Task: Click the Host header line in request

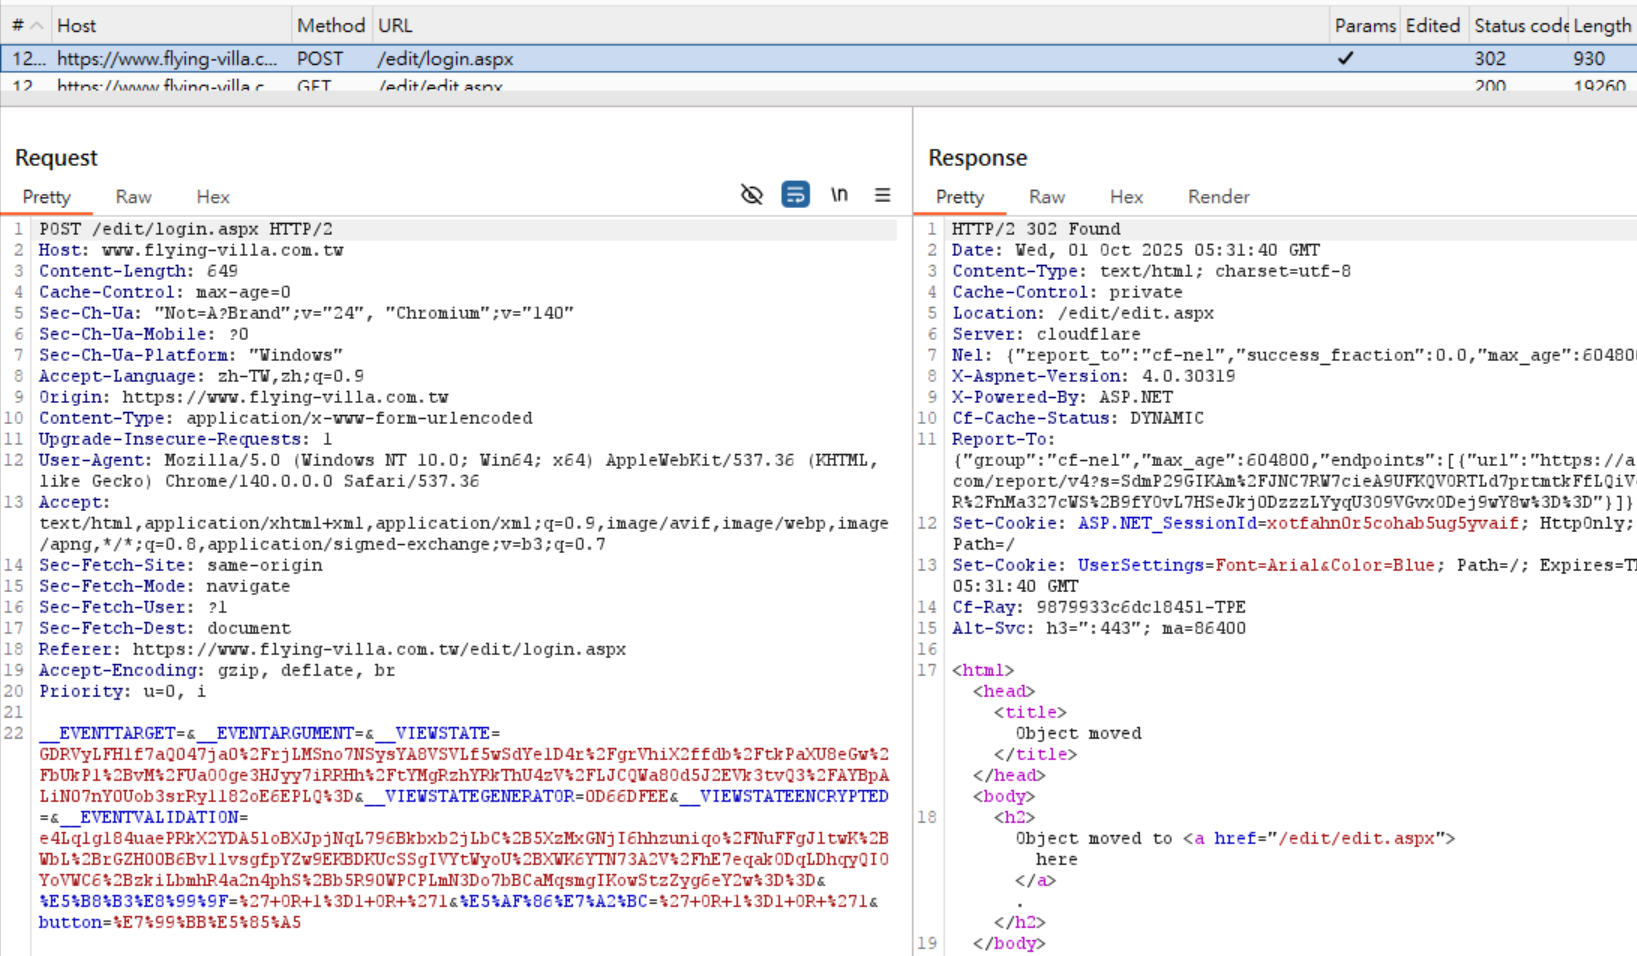Action: 191,250
